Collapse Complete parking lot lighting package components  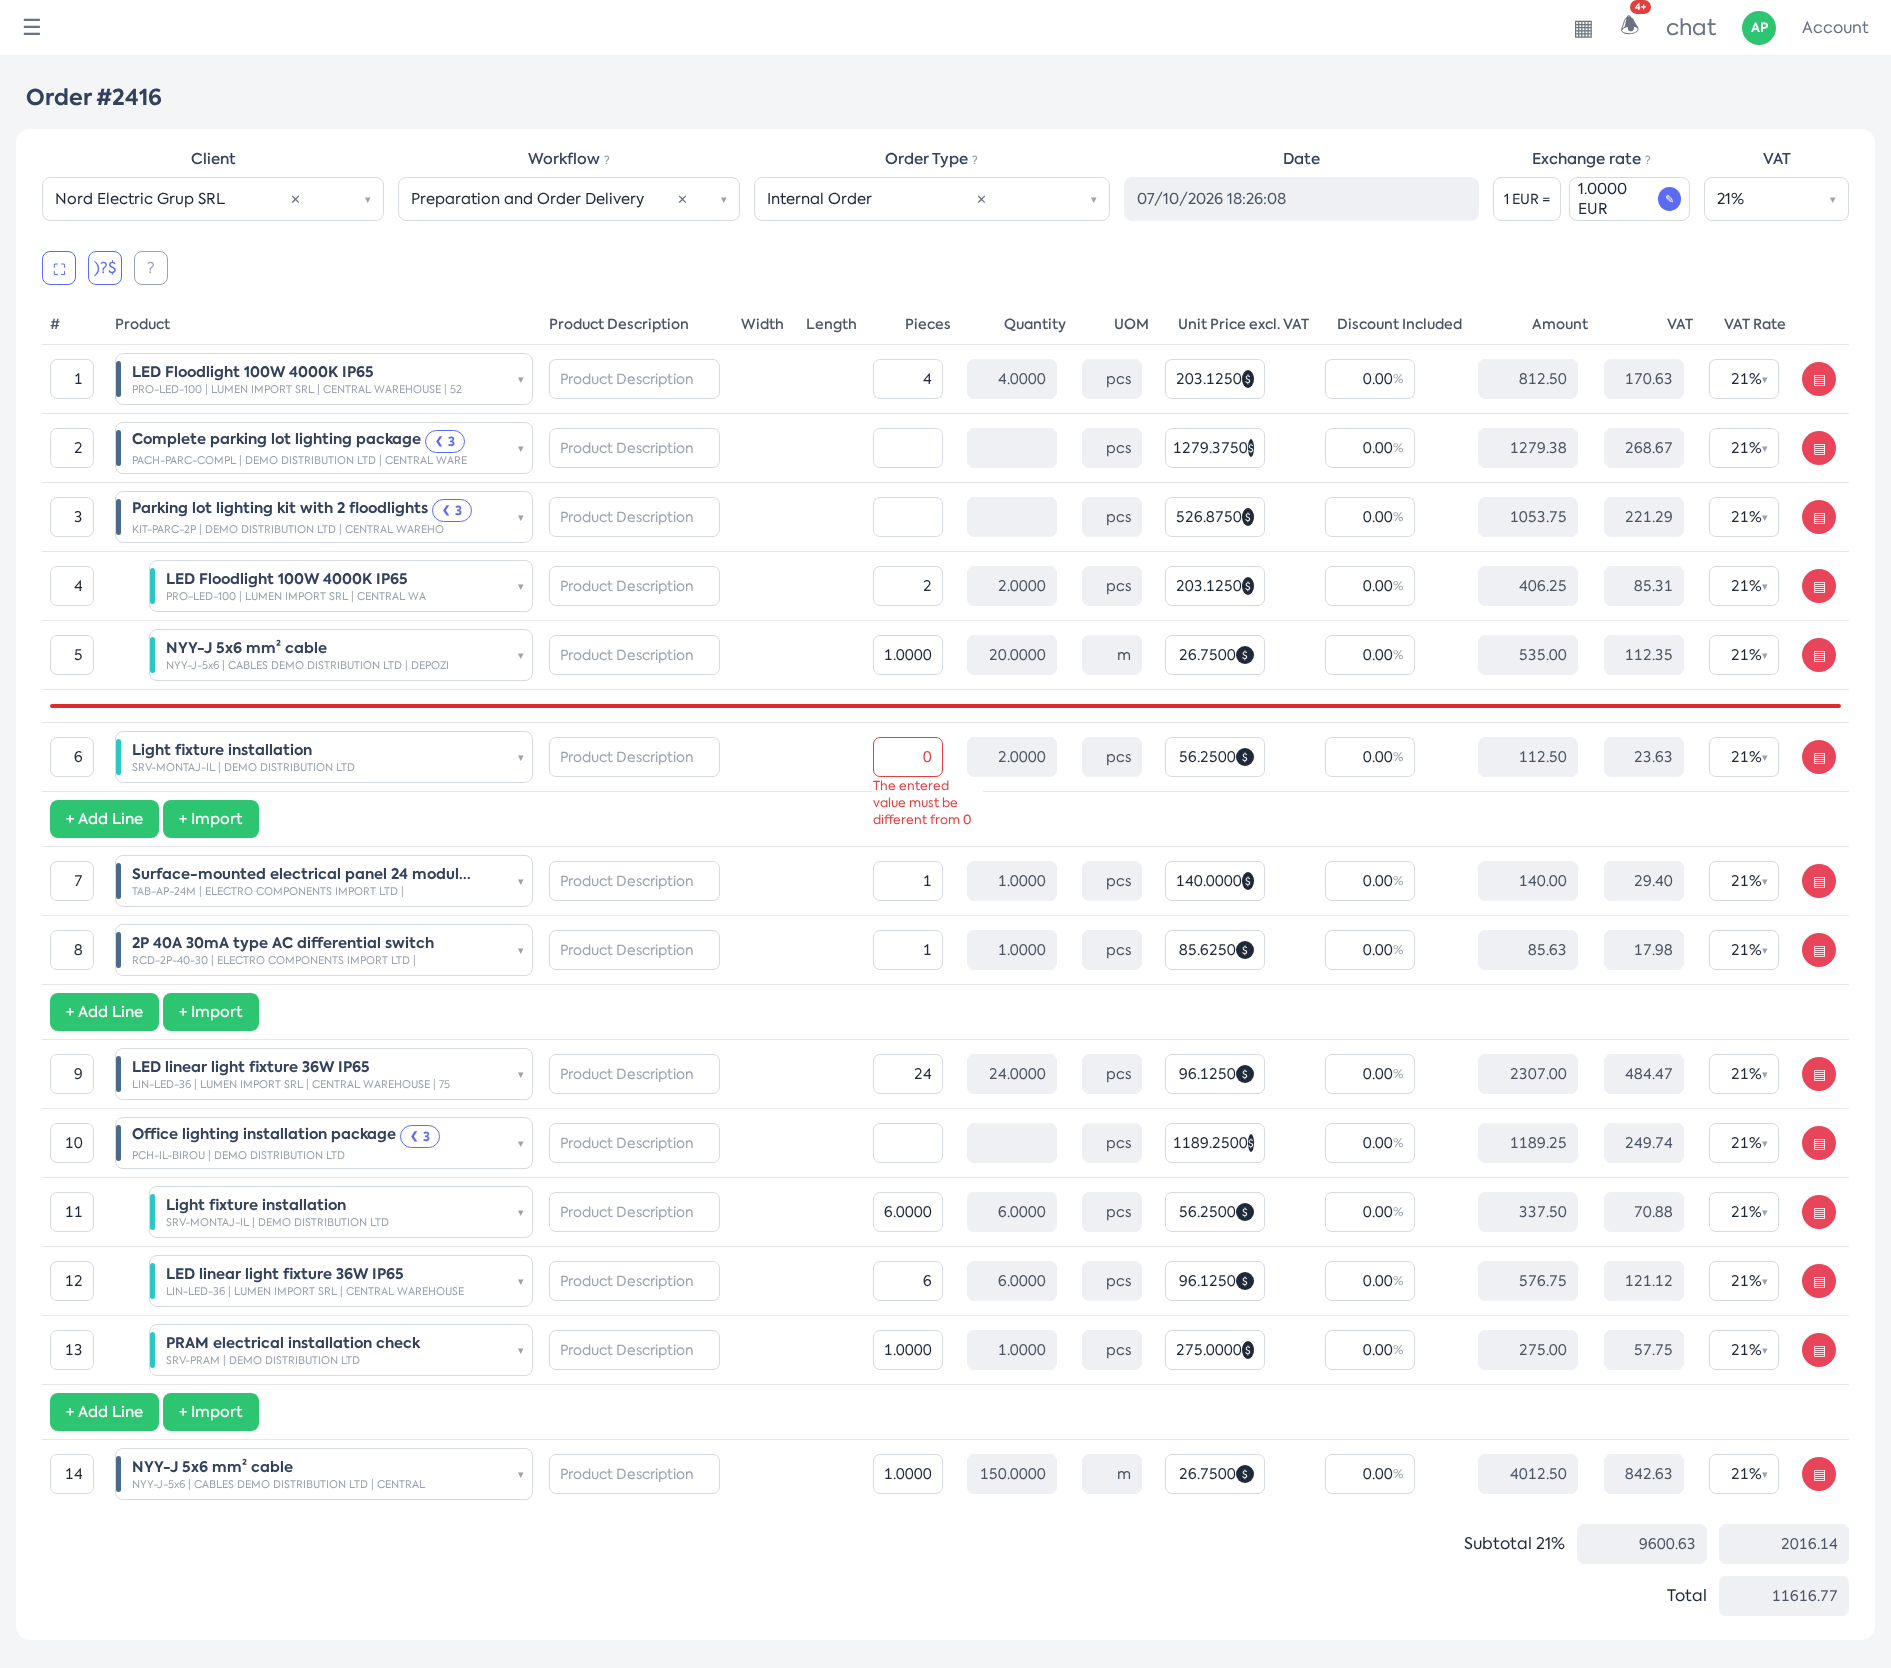coord(446,441)
